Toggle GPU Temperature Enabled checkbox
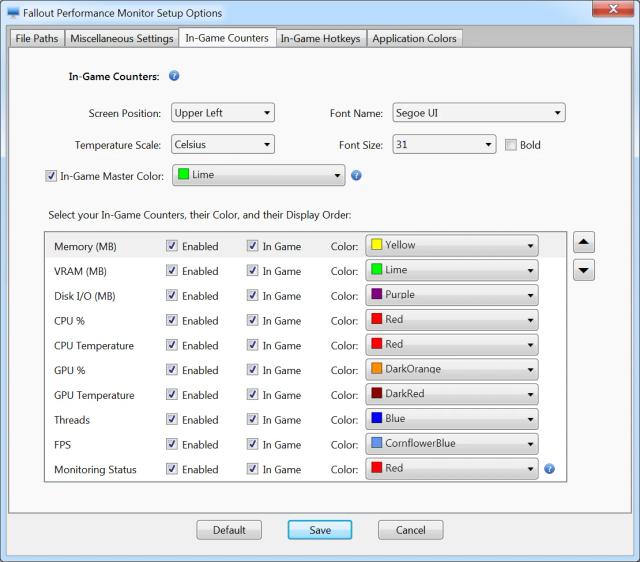The height and width of the screenshot is (562, 640). pyautogui.click(x=172, y=394)
